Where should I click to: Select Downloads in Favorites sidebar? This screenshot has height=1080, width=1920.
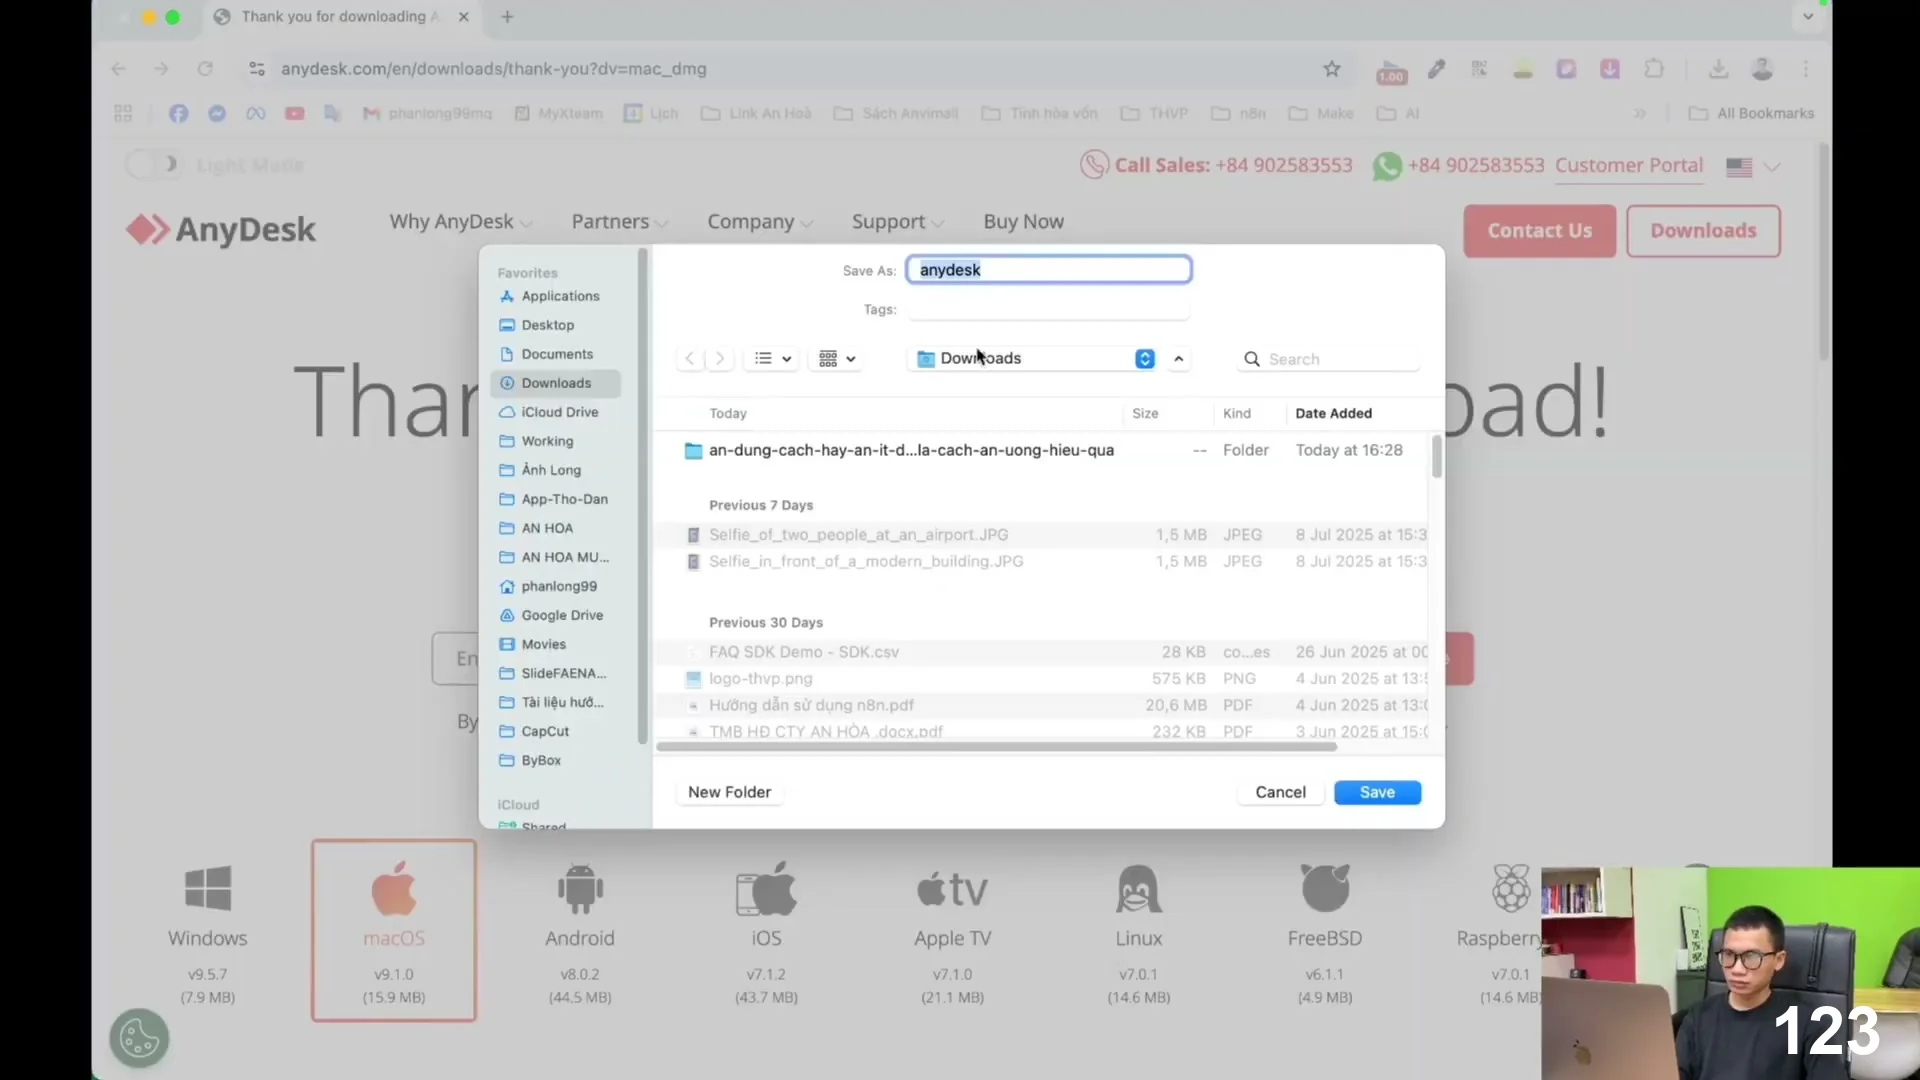[556, 383]
